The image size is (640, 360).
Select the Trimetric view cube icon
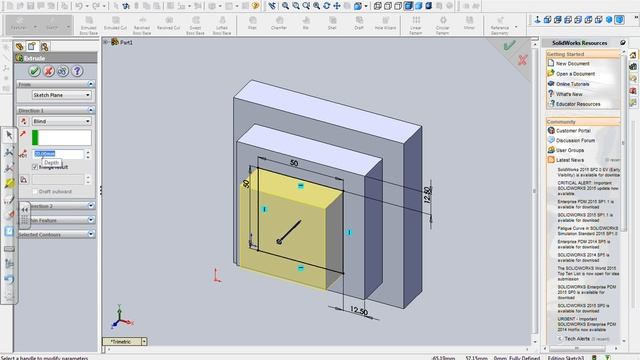[x=619, y=20]
